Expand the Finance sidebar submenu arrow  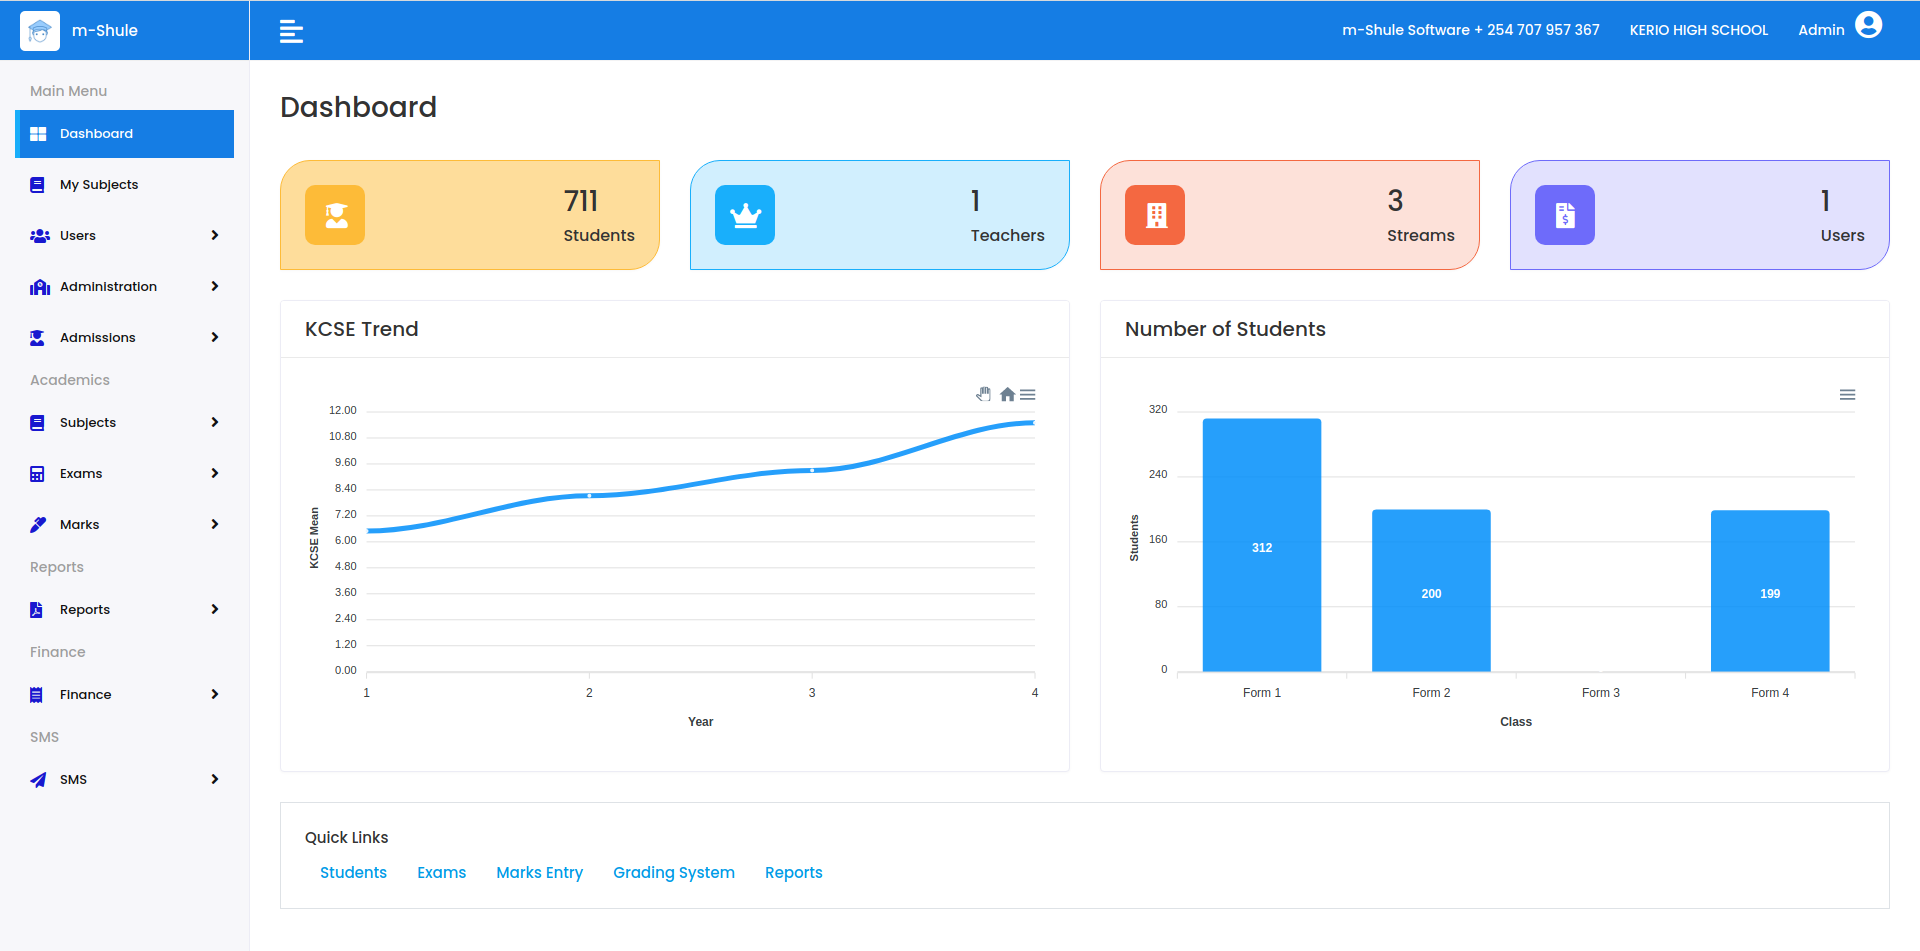tap(214, 695)
